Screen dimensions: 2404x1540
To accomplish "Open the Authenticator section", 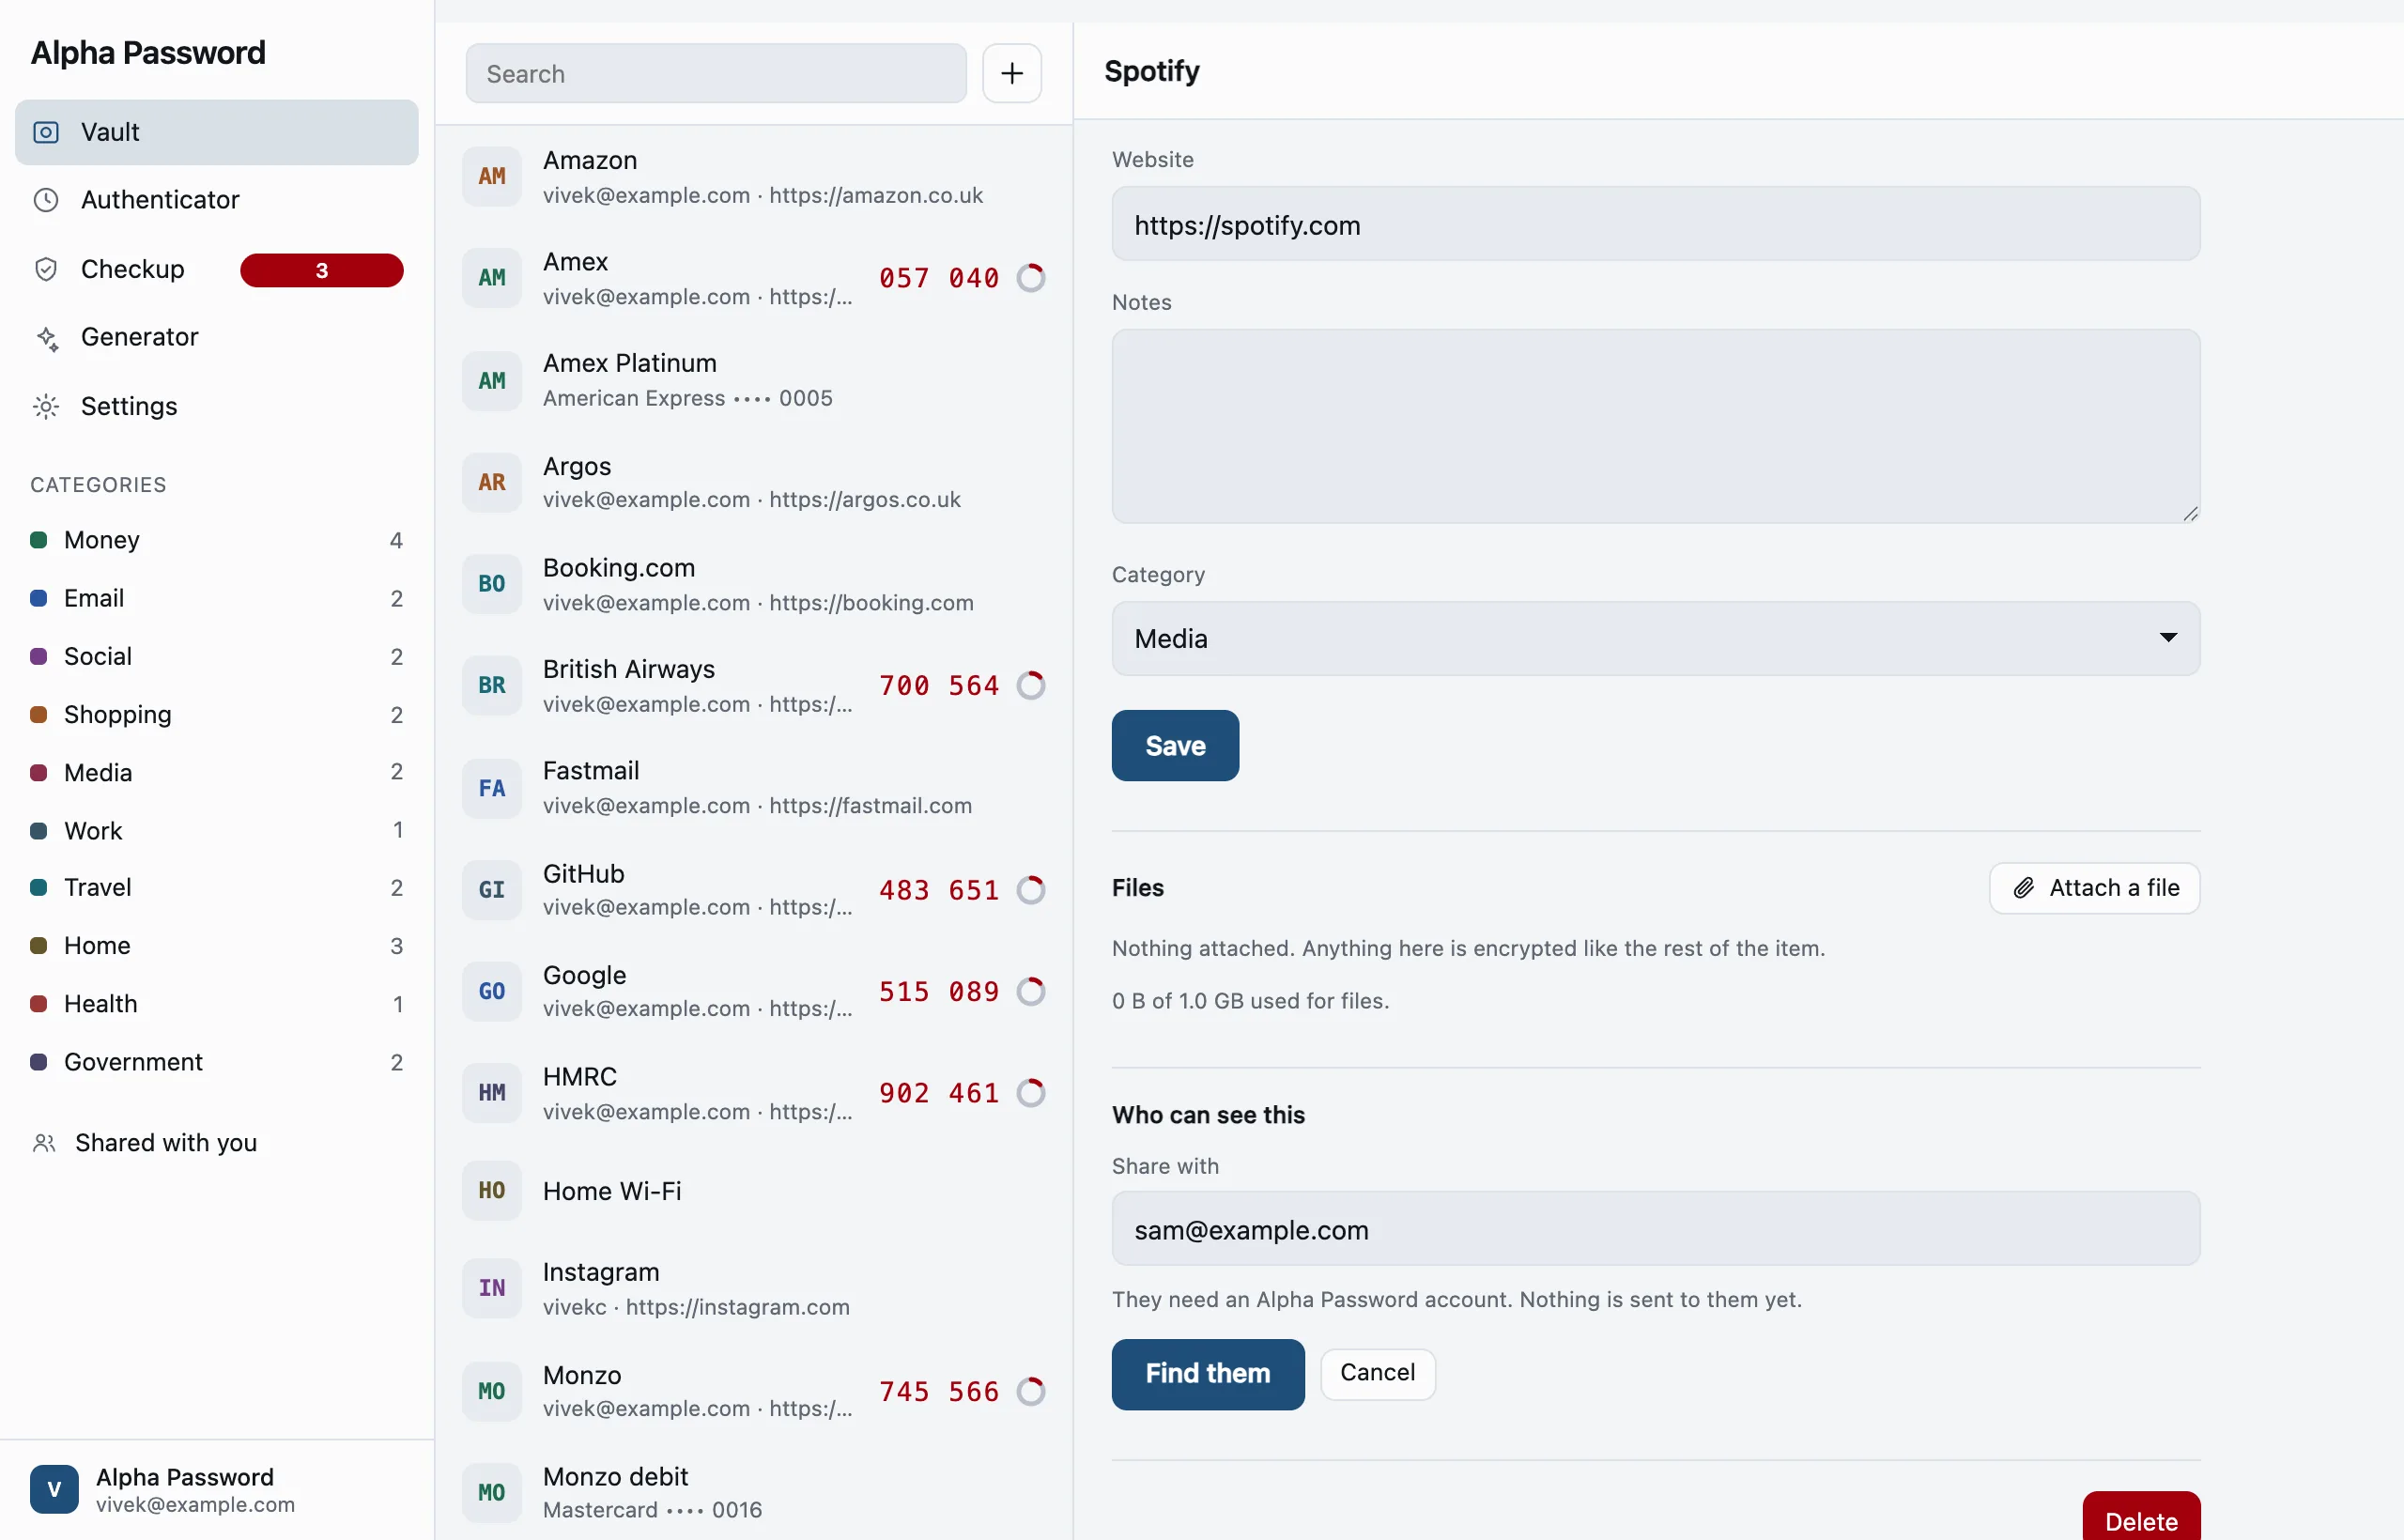I will pos(216,200).
